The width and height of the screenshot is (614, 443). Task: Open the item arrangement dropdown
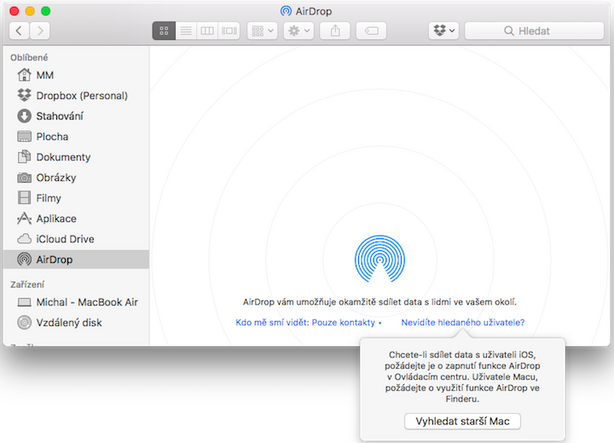pos(262,31)
